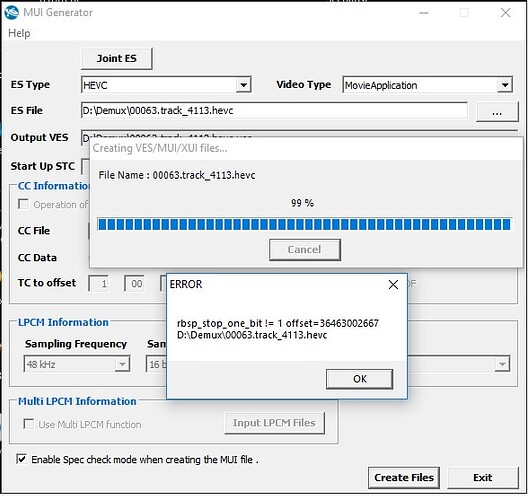
Task: Open the Sampling Frequency 48 kHz dropdown
Action: [x=77, y=364]
